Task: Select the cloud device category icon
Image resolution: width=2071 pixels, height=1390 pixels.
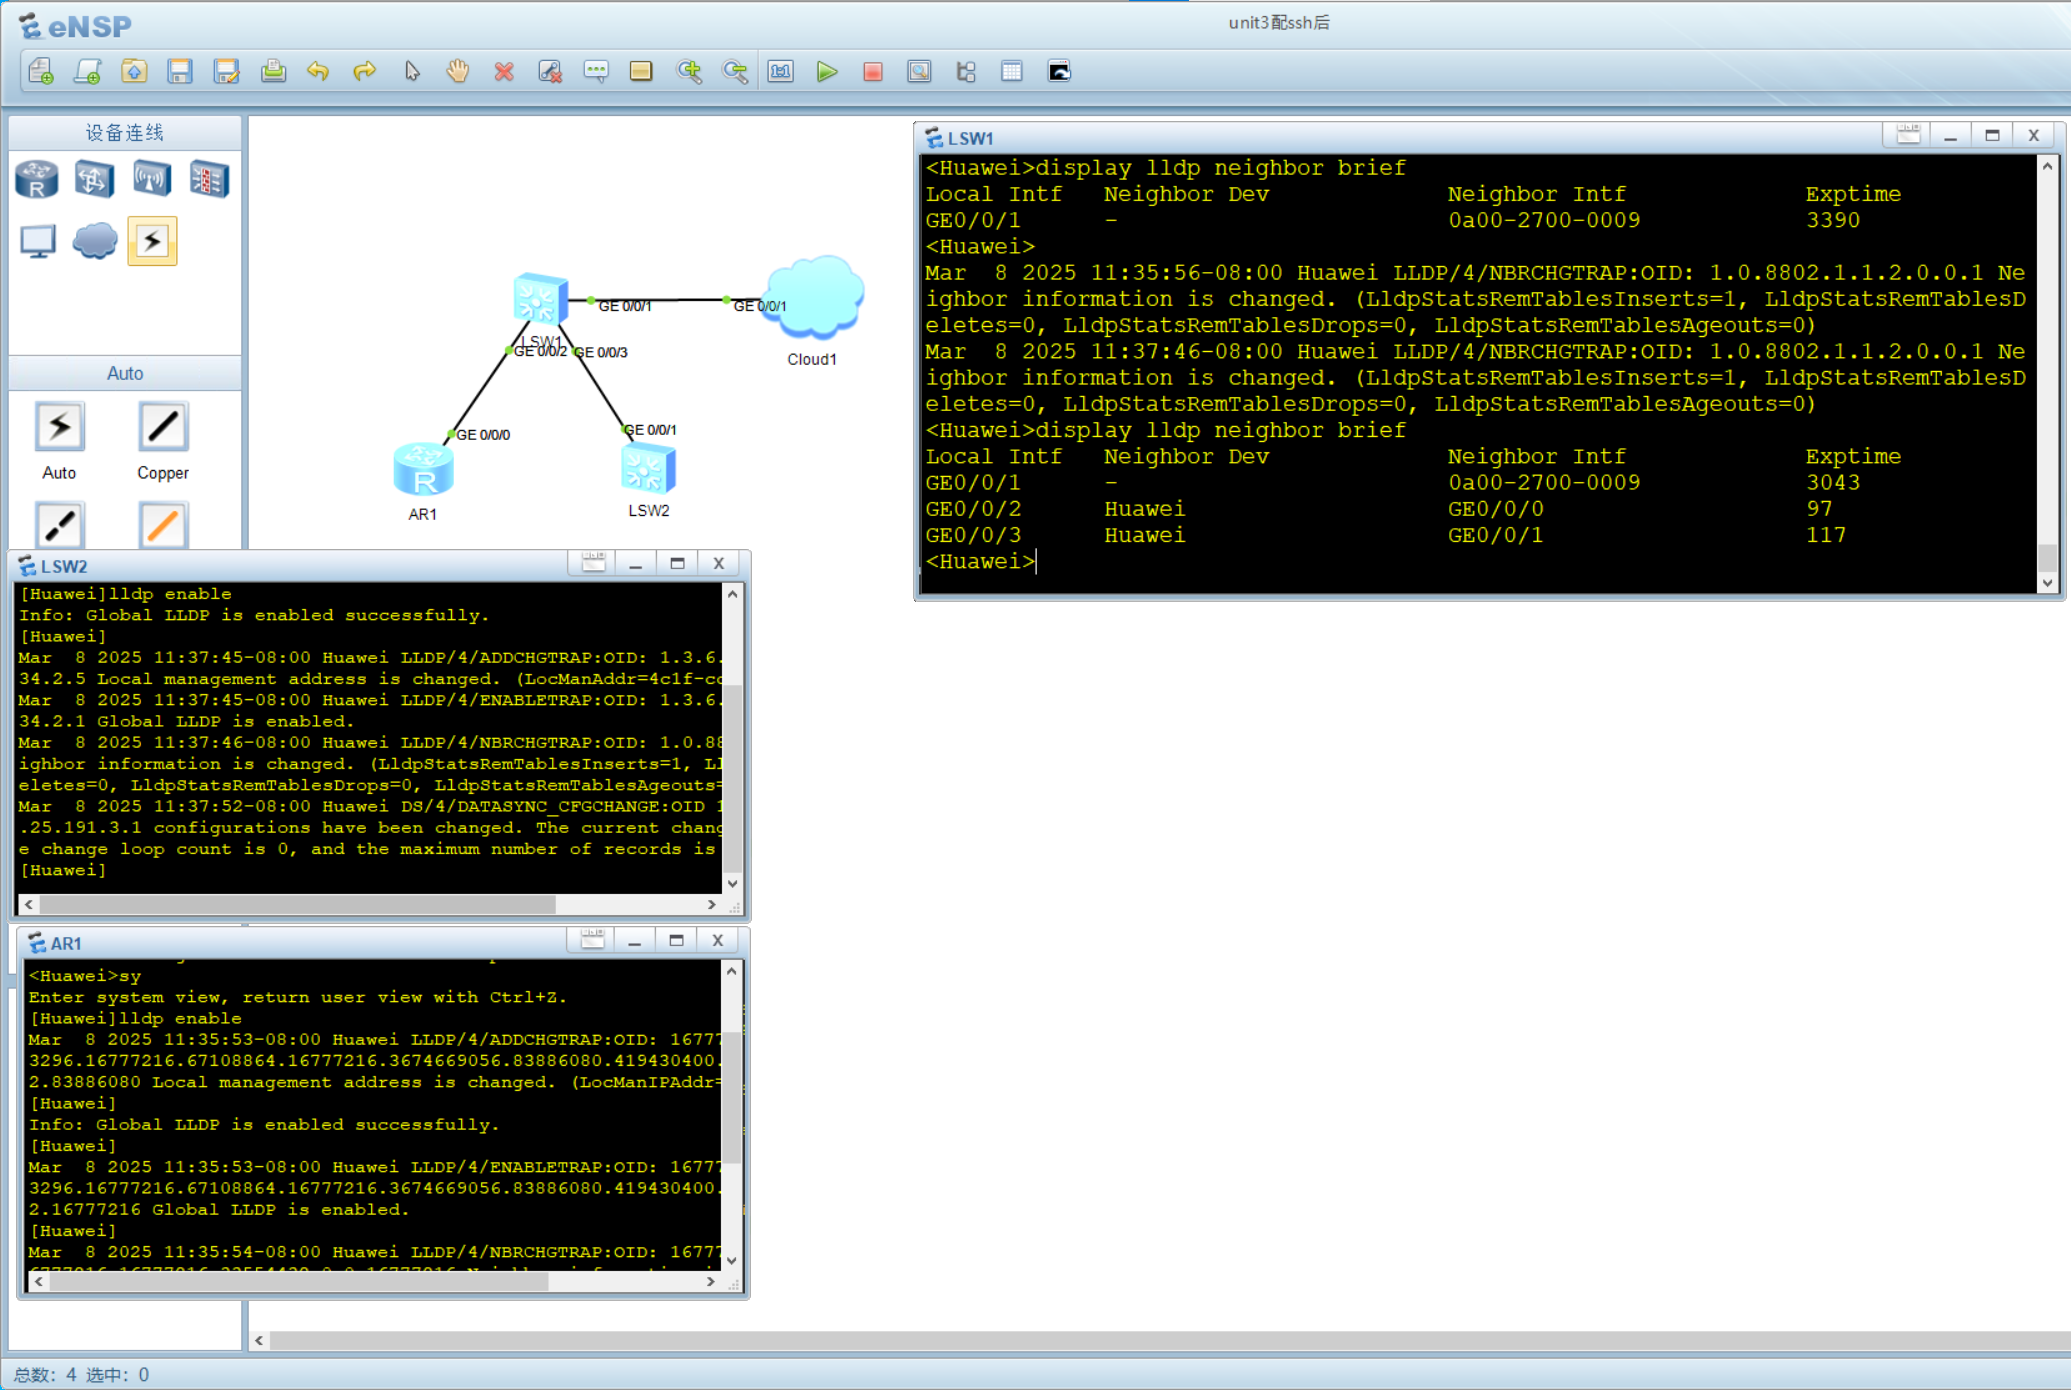Action: tap(95, 241)
